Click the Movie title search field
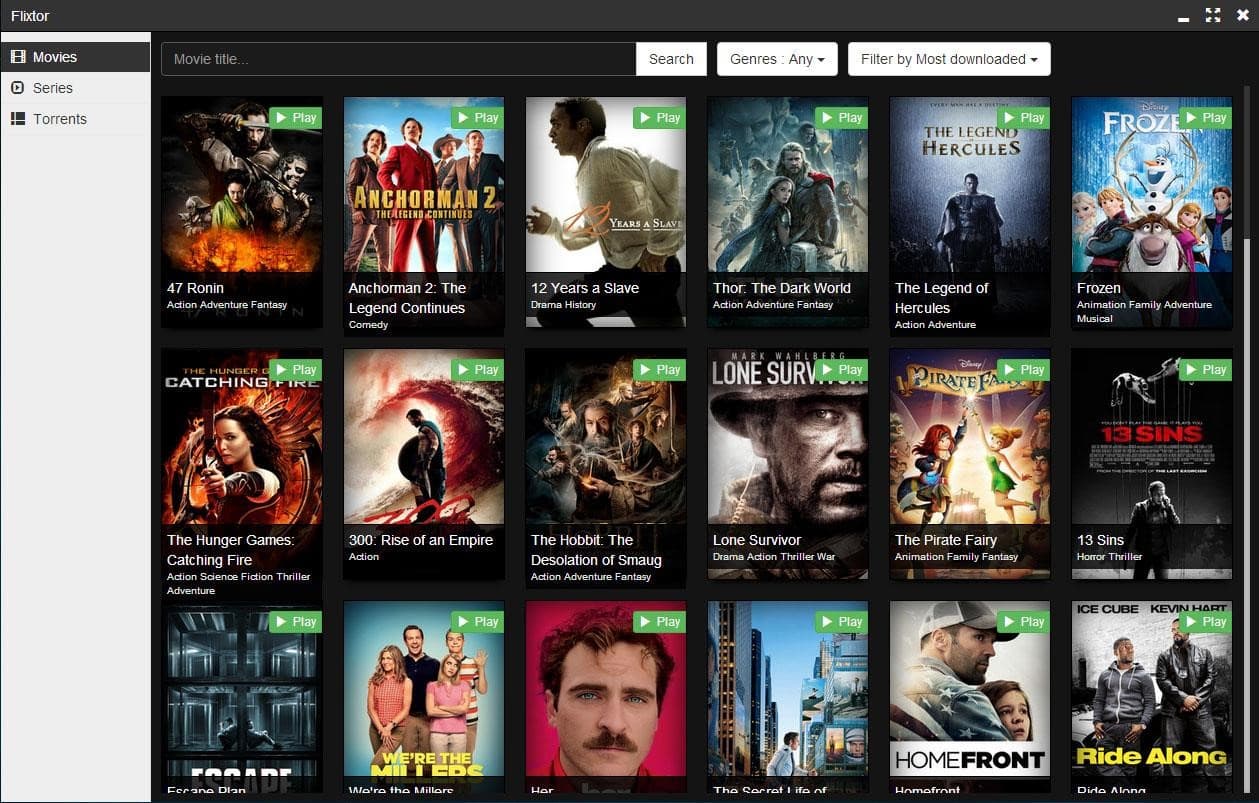Image resolution: width=1259 pixels, height=803 pixels. (399, 59)
